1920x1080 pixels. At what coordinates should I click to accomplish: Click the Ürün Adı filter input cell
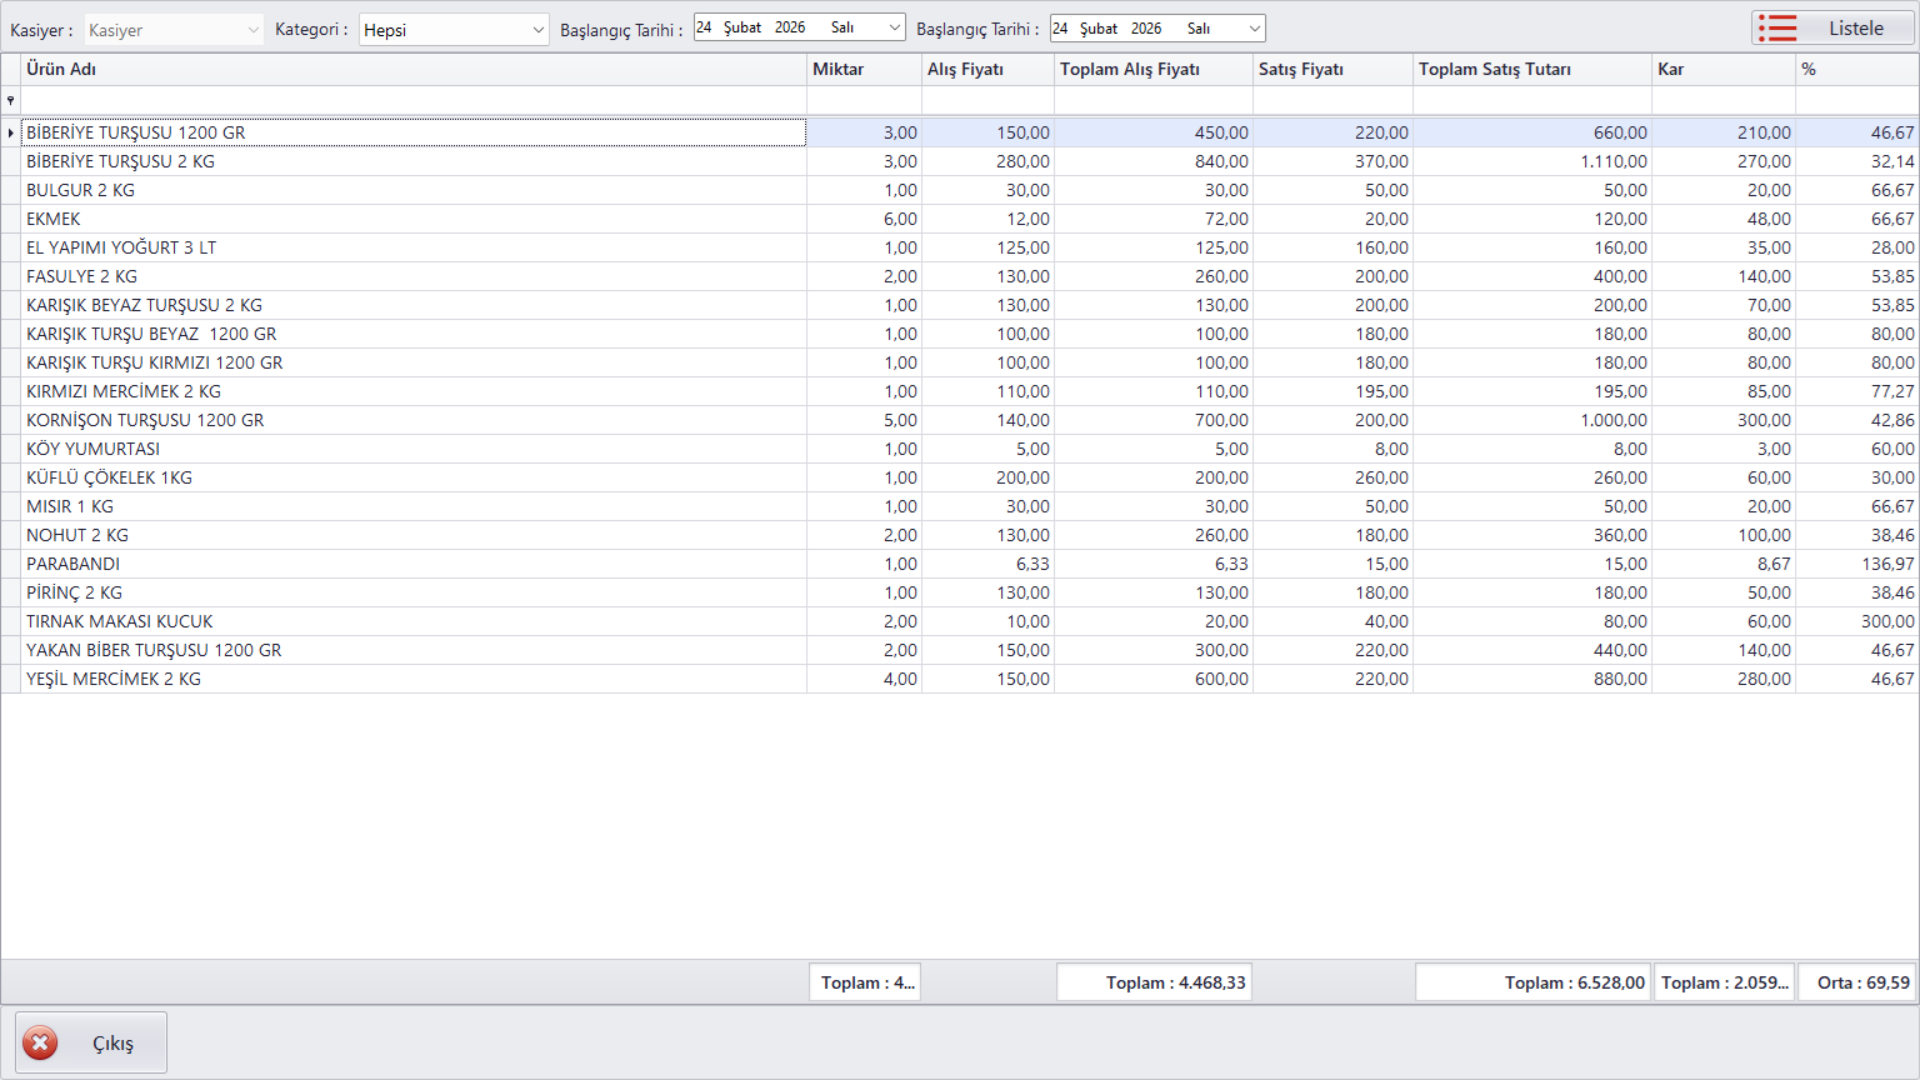[x=412, y=100]
